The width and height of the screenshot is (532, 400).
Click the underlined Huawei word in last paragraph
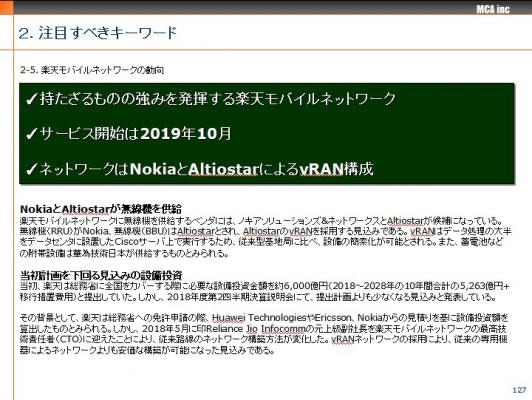click(x=229, y=318)
